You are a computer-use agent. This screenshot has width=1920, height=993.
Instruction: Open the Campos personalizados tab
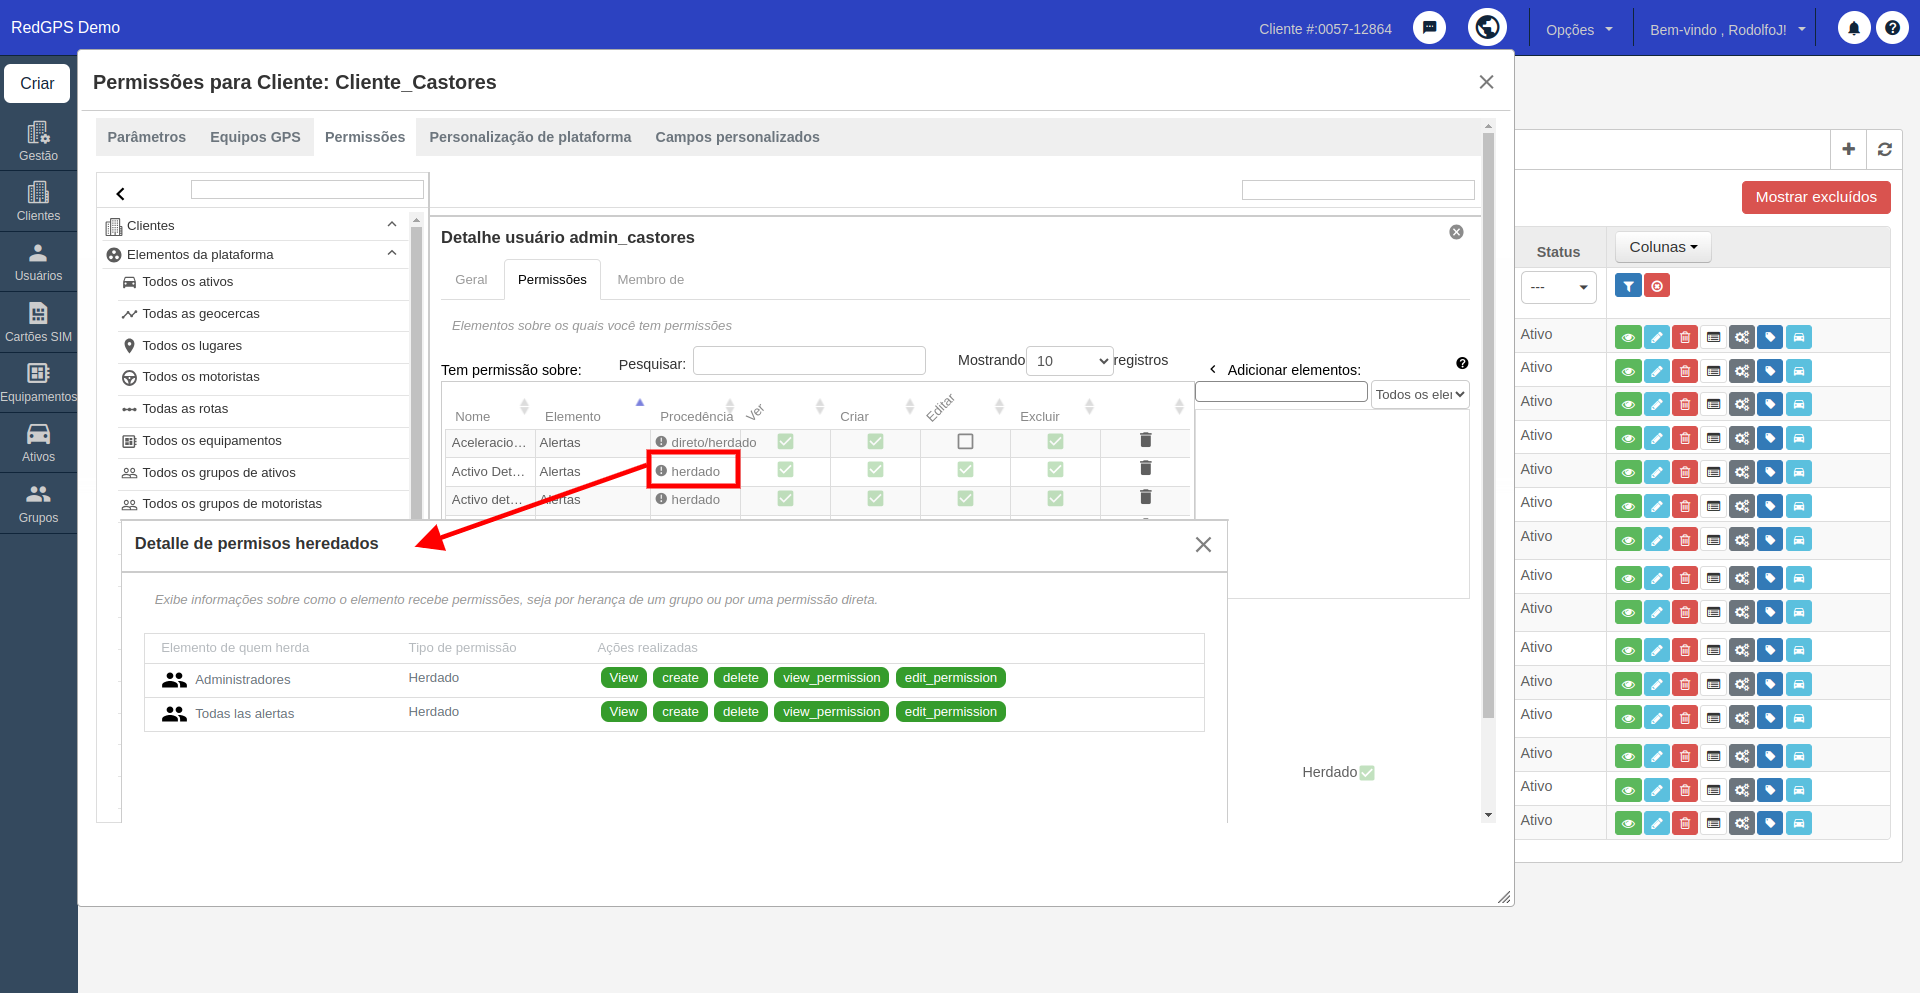pyautogui.click(x=737, y=137)
